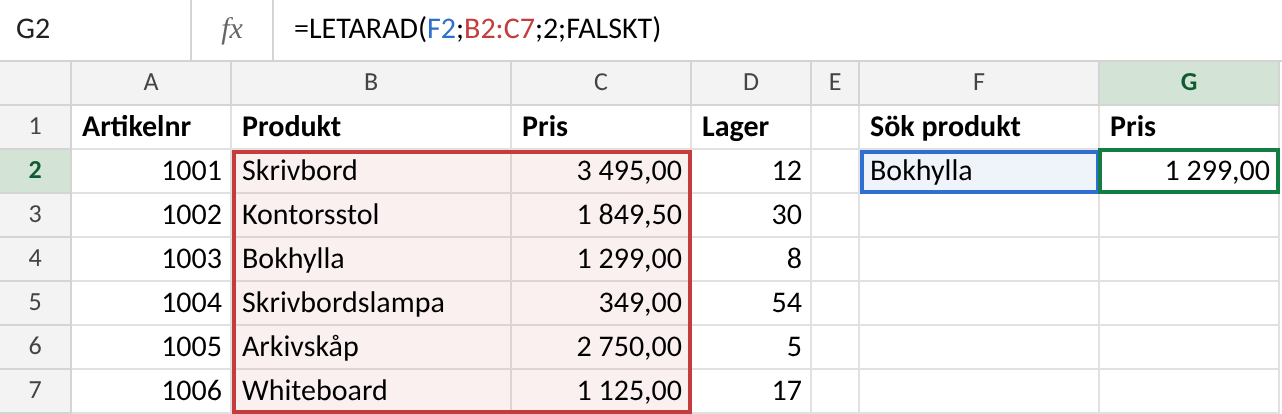Select the stock cell showing 54

[751, 303]
